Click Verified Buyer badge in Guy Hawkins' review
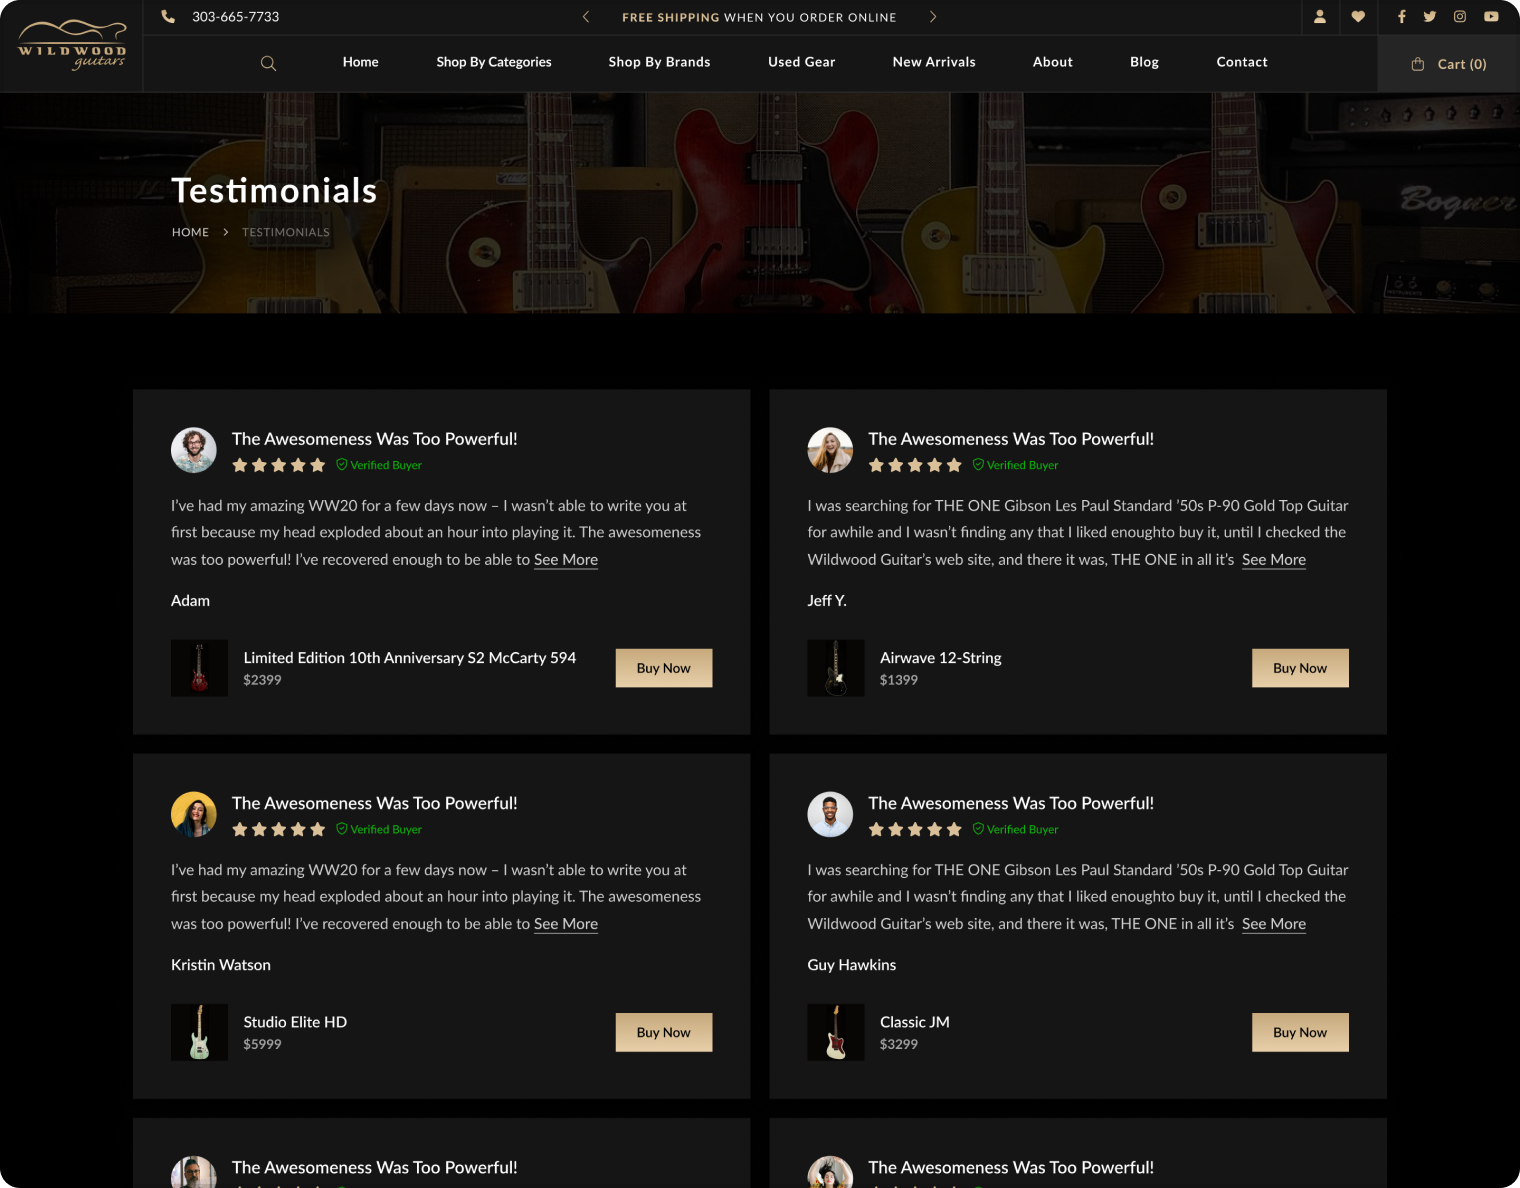 point(1015,829)
